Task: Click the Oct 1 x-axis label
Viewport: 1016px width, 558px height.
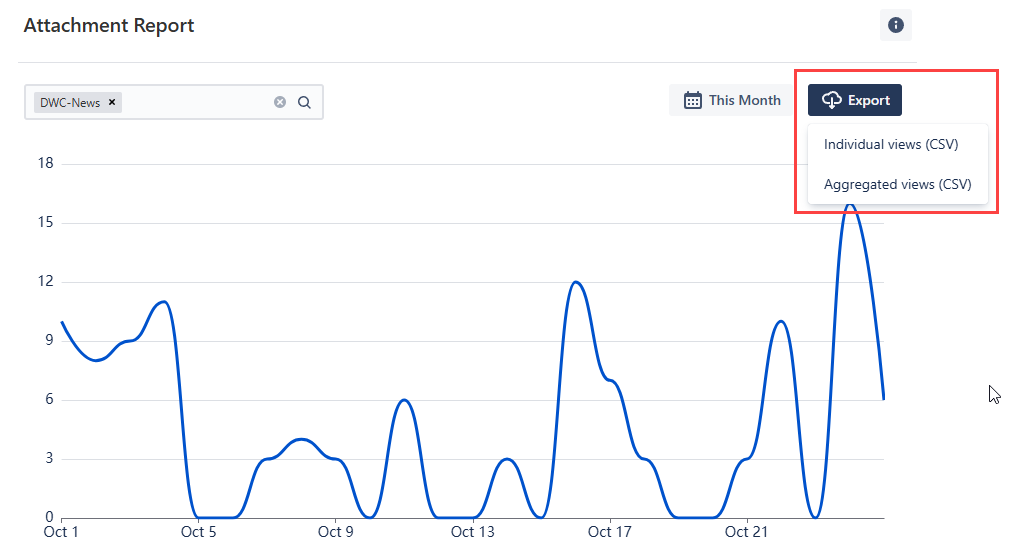Action: pos(61,532)
